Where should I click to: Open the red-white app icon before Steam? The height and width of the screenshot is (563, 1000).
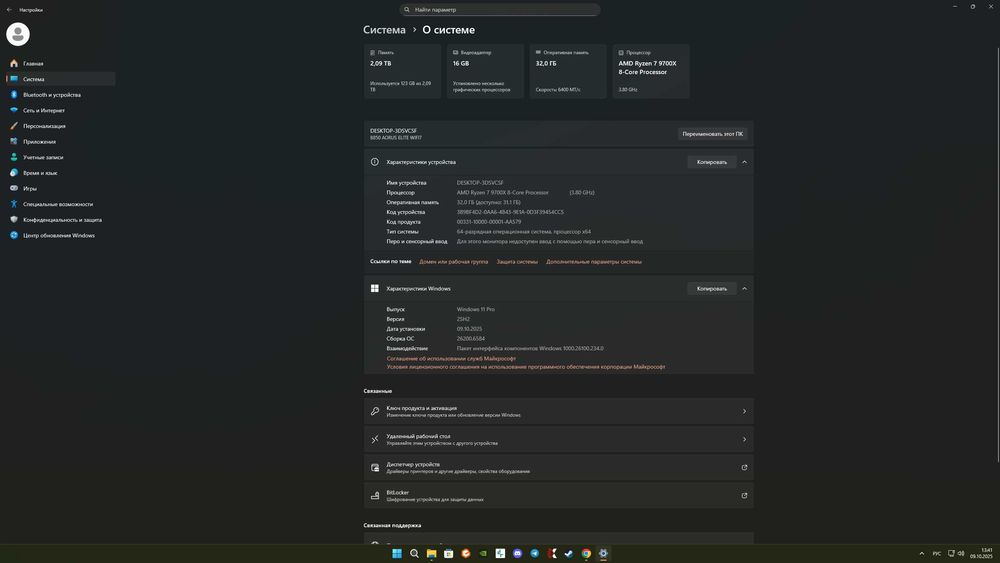pos(552,553)
